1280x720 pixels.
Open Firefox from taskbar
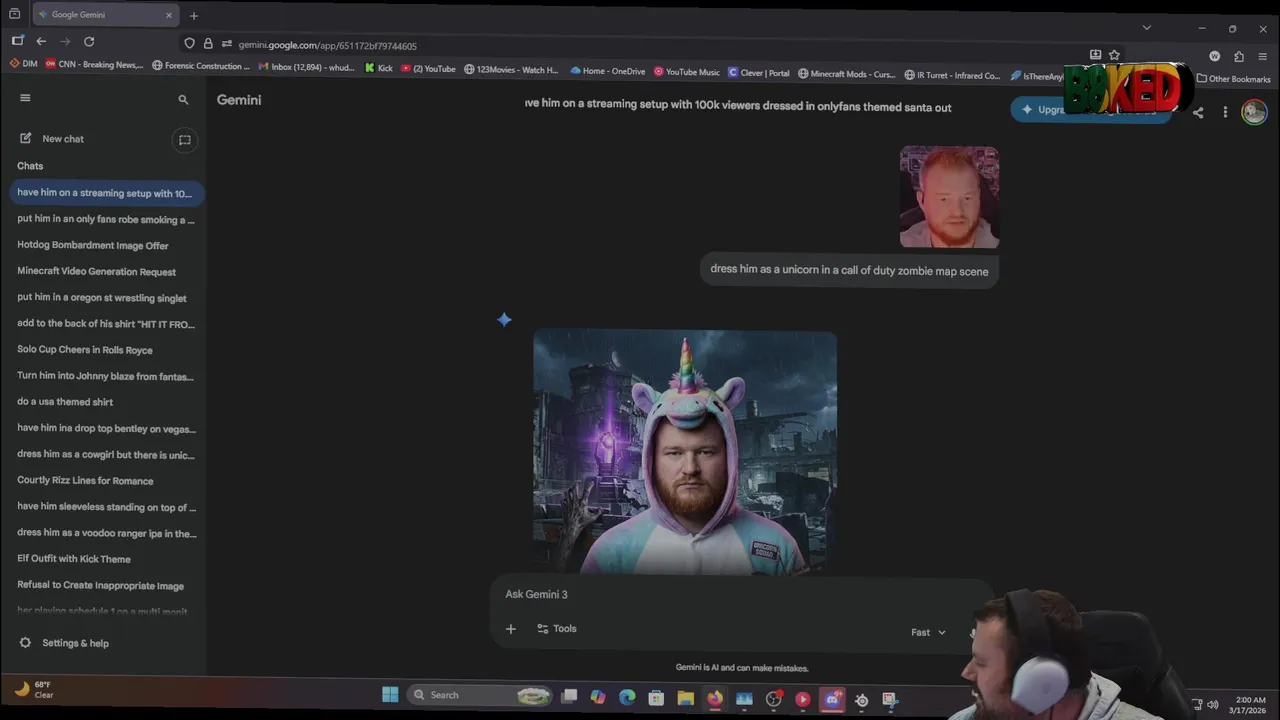(x=714, y=699)
